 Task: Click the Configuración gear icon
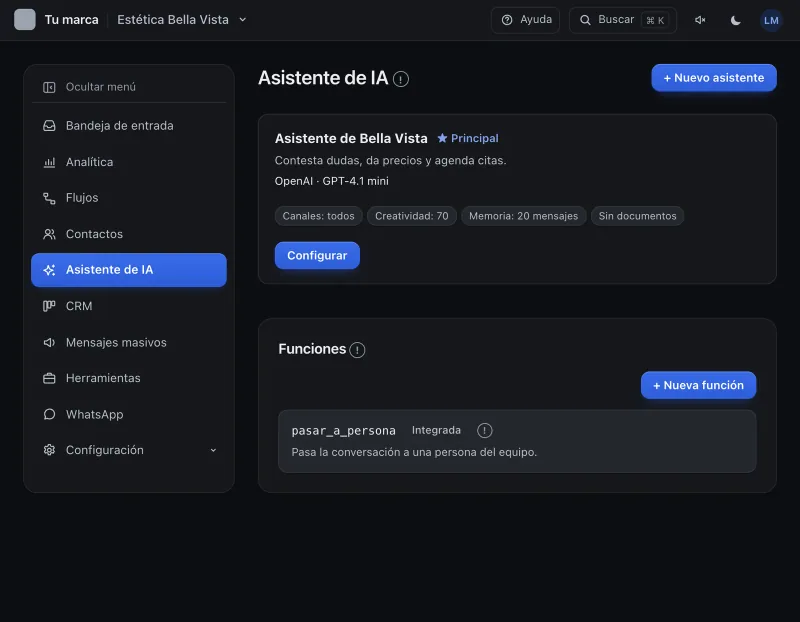click(x=49, y=450)
